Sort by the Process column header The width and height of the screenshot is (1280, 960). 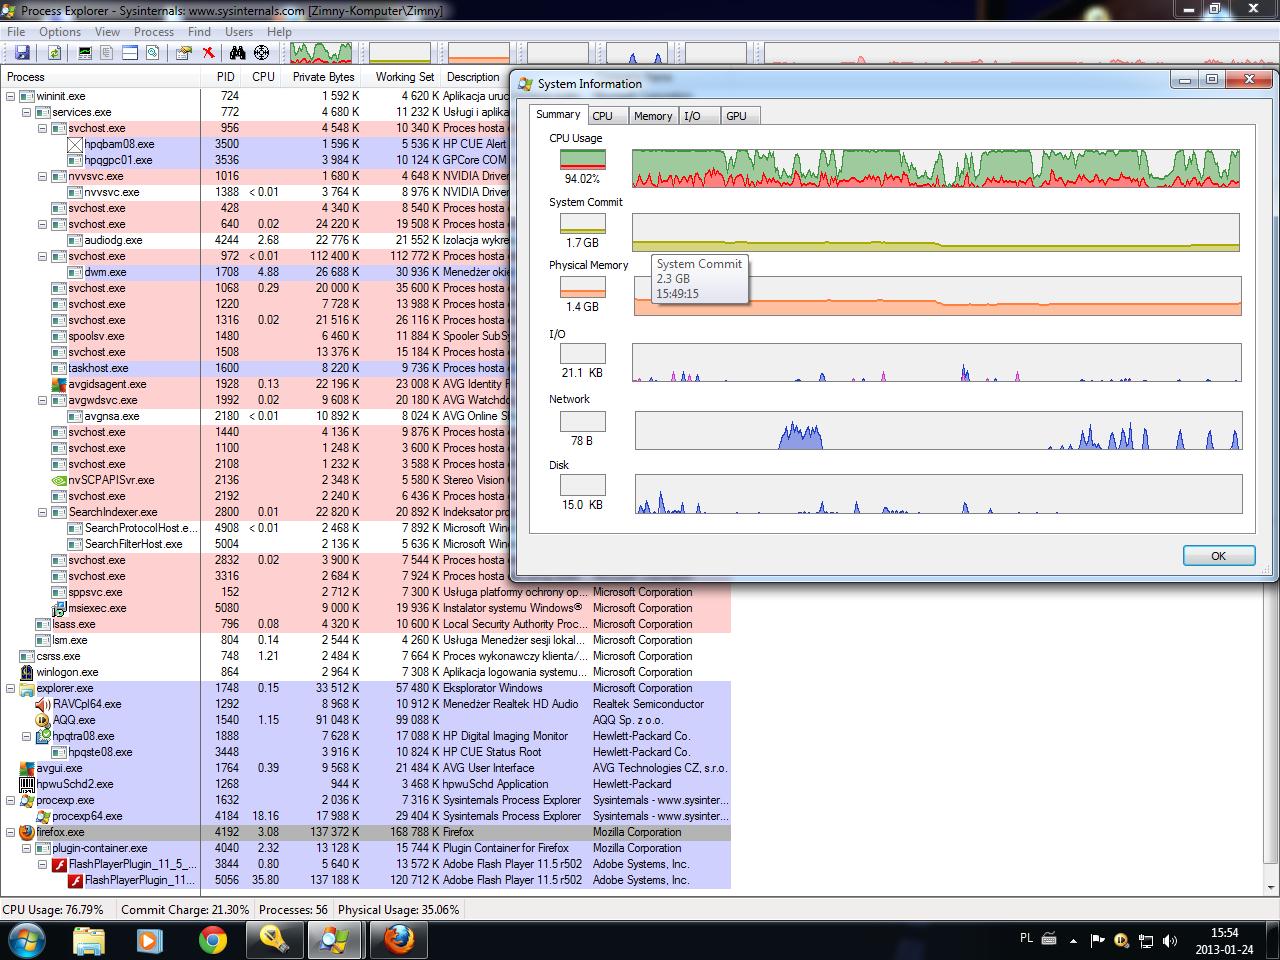(100, 77)
